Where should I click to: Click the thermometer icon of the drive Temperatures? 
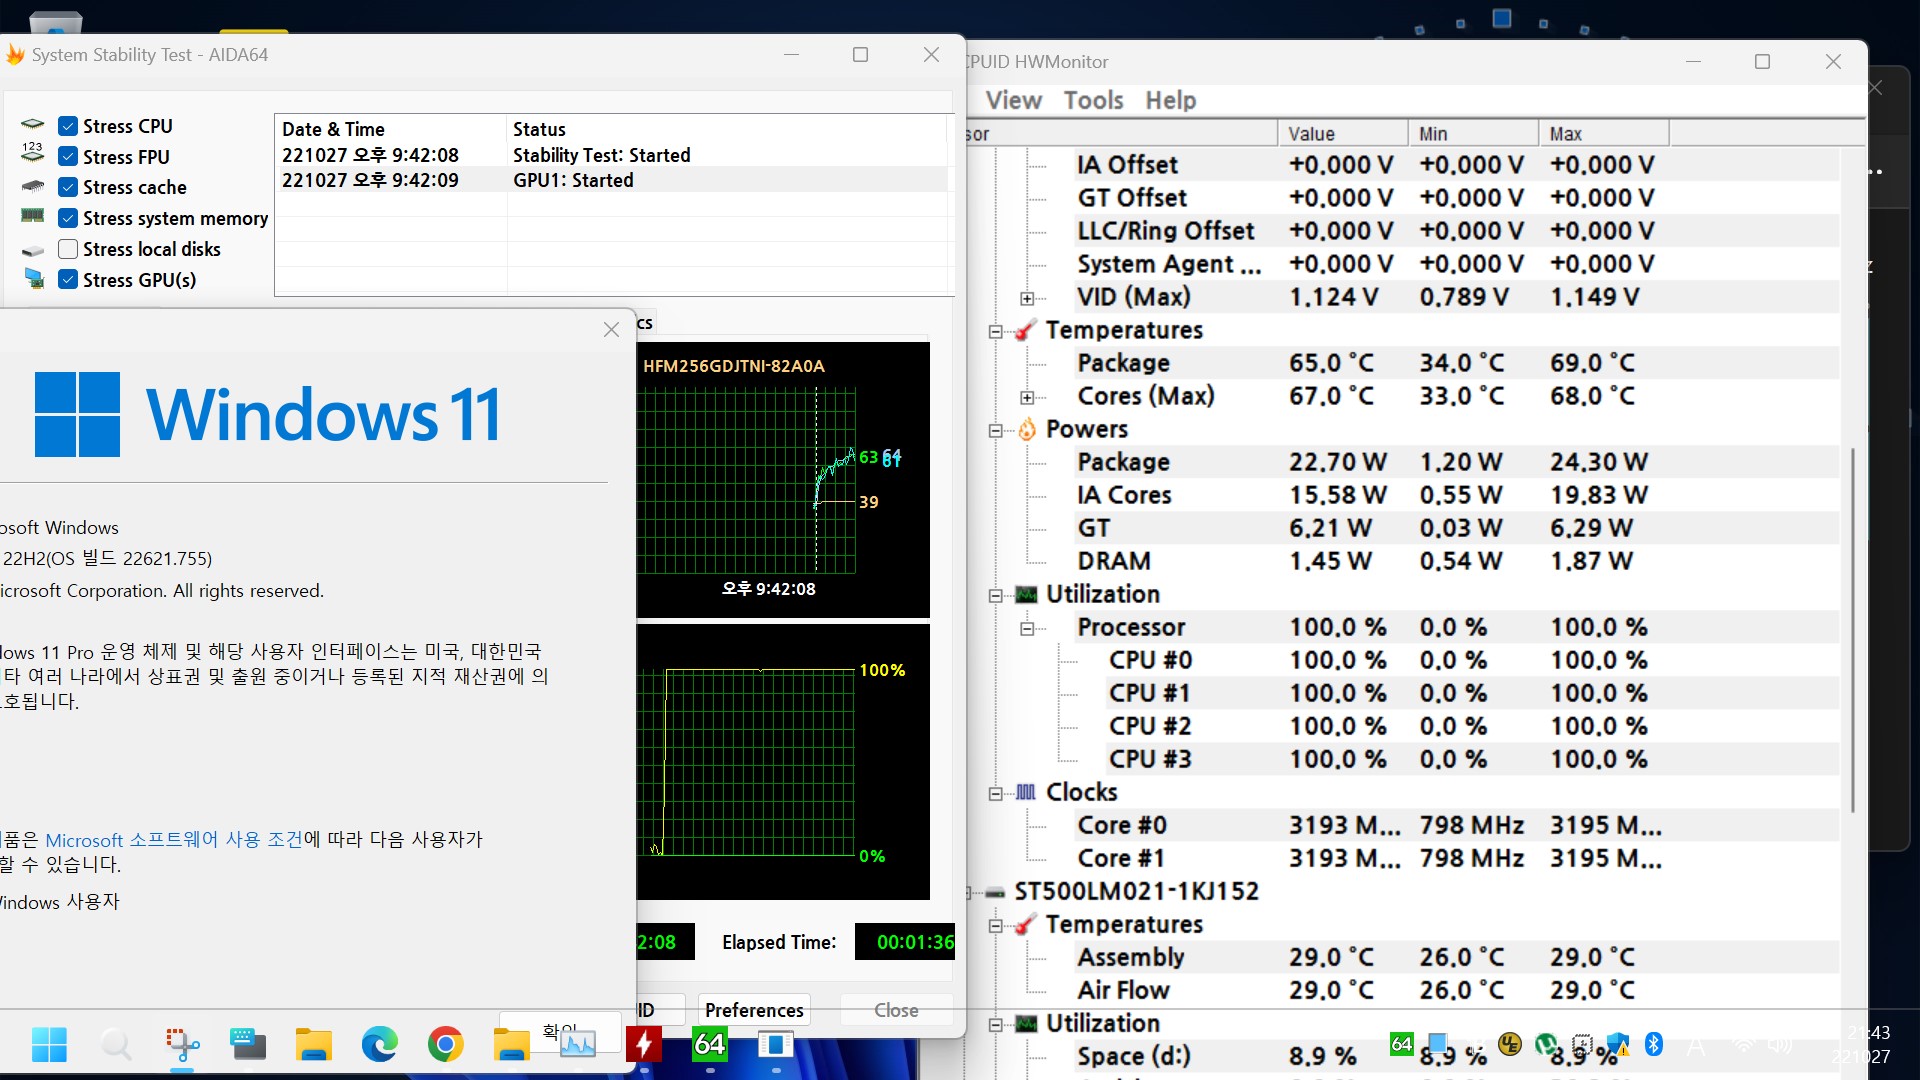point(1025,924)
